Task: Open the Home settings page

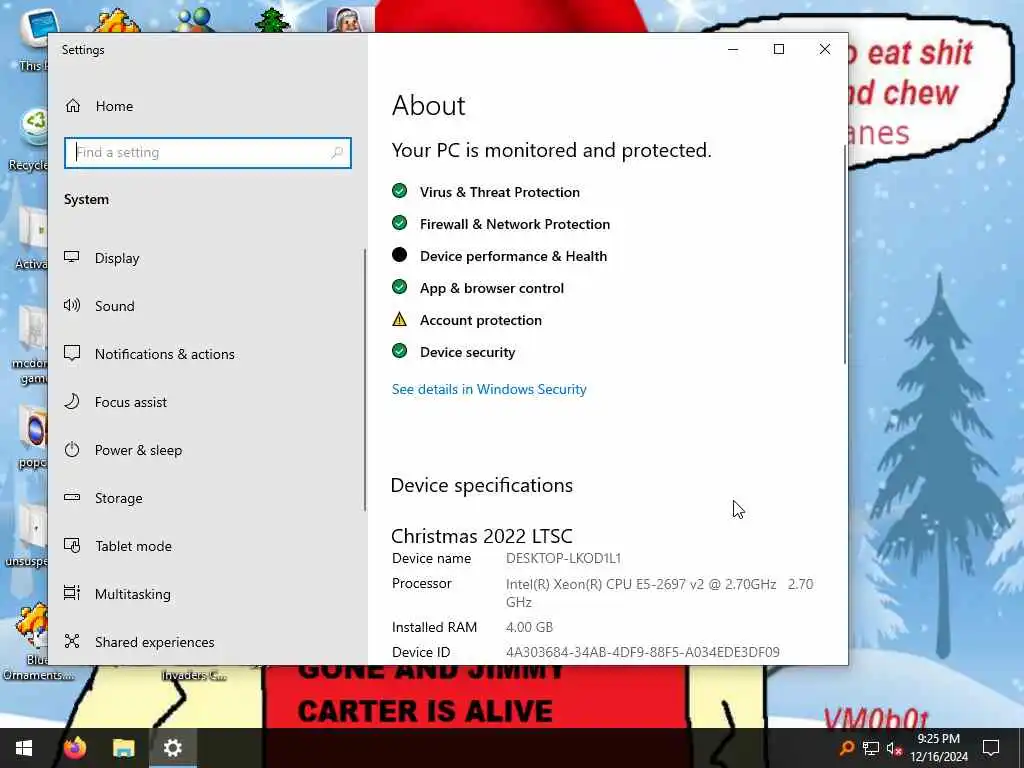Action: pyautogui.click(x=208, y=106)
